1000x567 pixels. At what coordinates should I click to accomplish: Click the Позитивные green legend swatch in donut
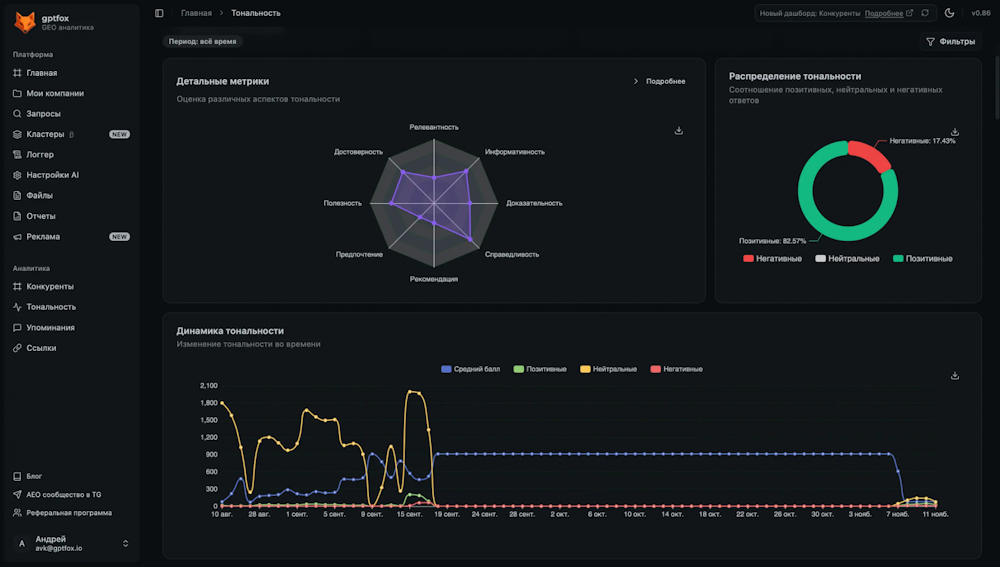point(898,259)
